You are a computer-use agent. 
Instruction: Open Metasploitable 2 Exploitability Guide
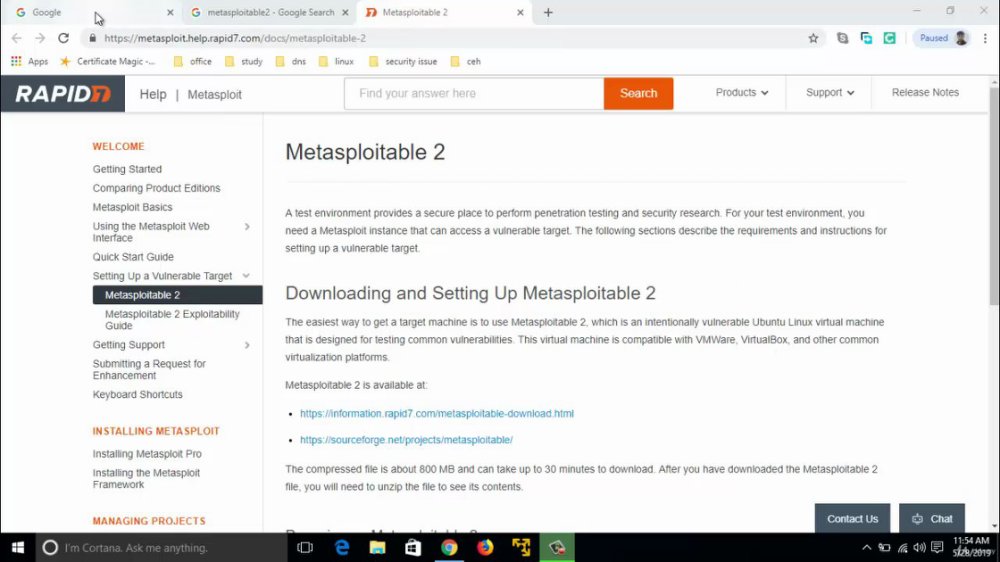(x=172, y=320)
